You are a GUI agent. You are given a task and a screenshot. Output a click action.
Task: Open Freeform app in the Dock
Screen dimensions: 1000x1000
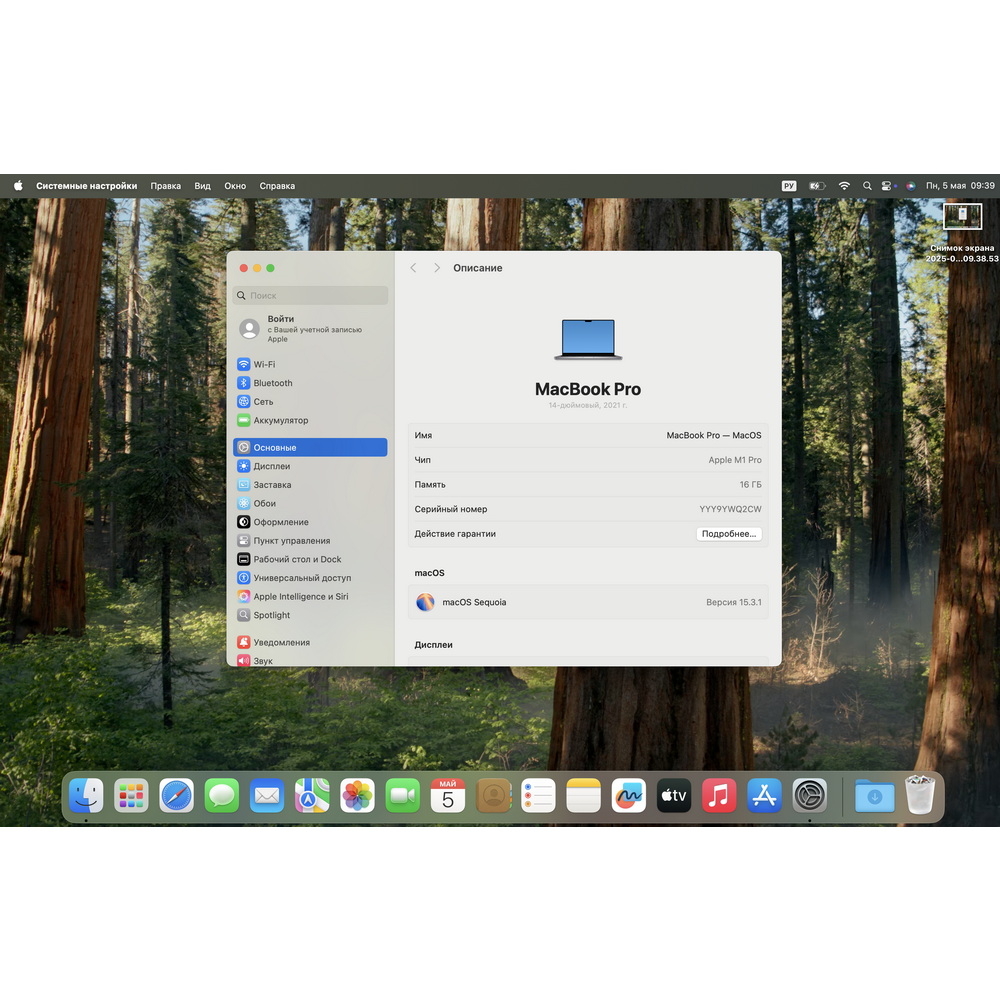point(629,795)
